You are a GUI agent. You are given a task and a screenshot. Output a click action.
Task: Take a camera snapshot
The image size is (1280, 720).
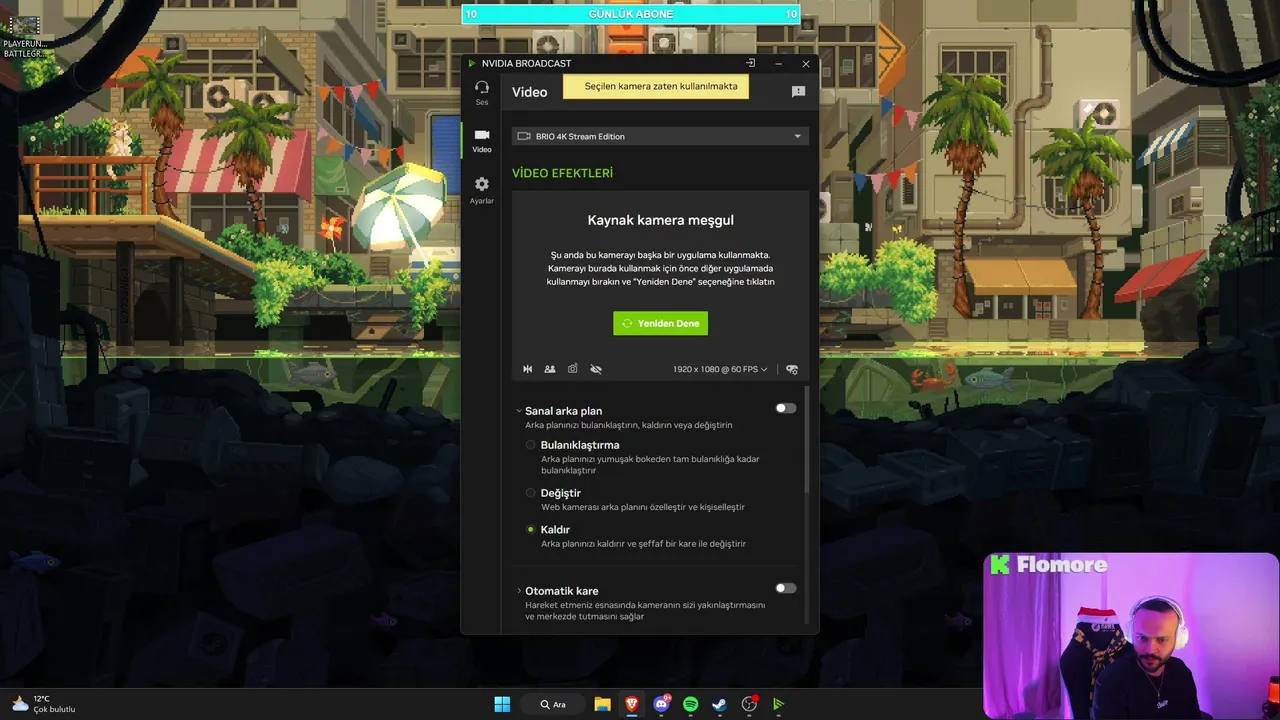coord(573,369)
